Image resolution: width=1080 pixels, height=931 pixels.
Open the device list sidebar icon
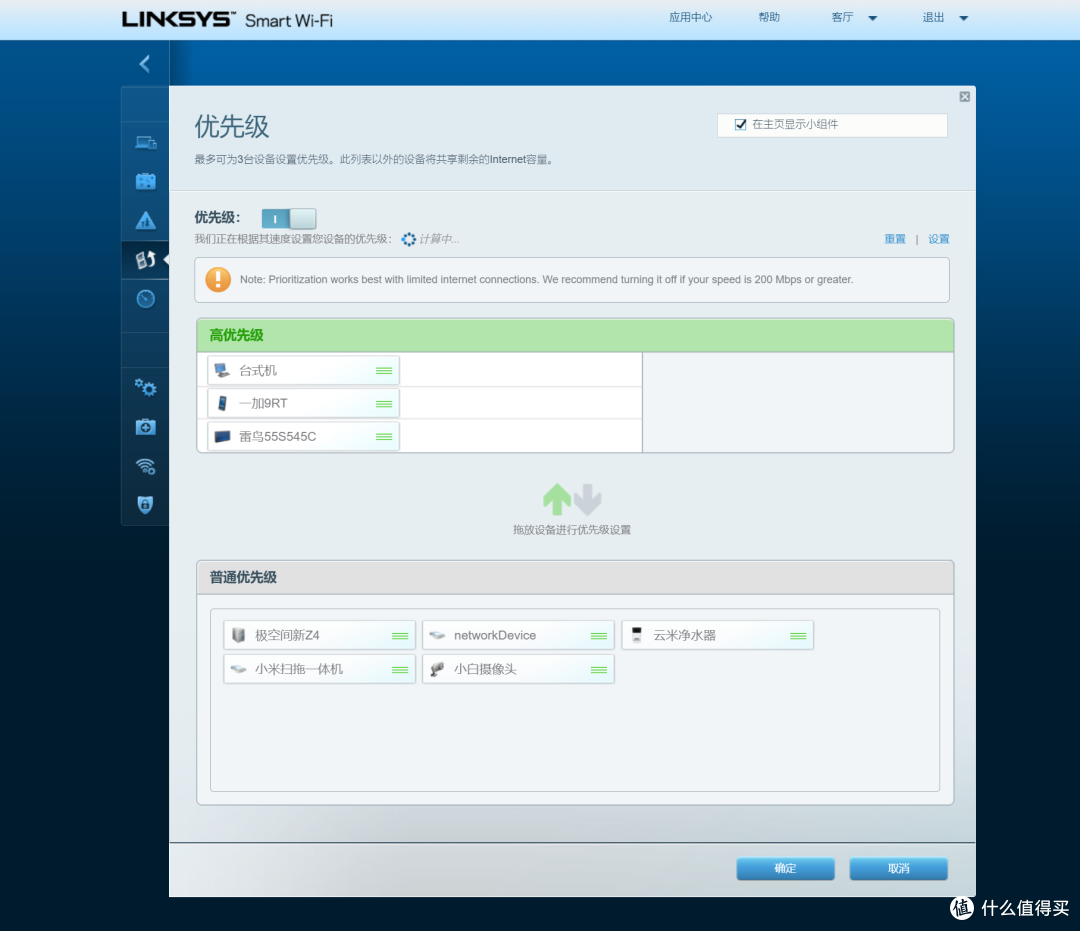[146, 142]
